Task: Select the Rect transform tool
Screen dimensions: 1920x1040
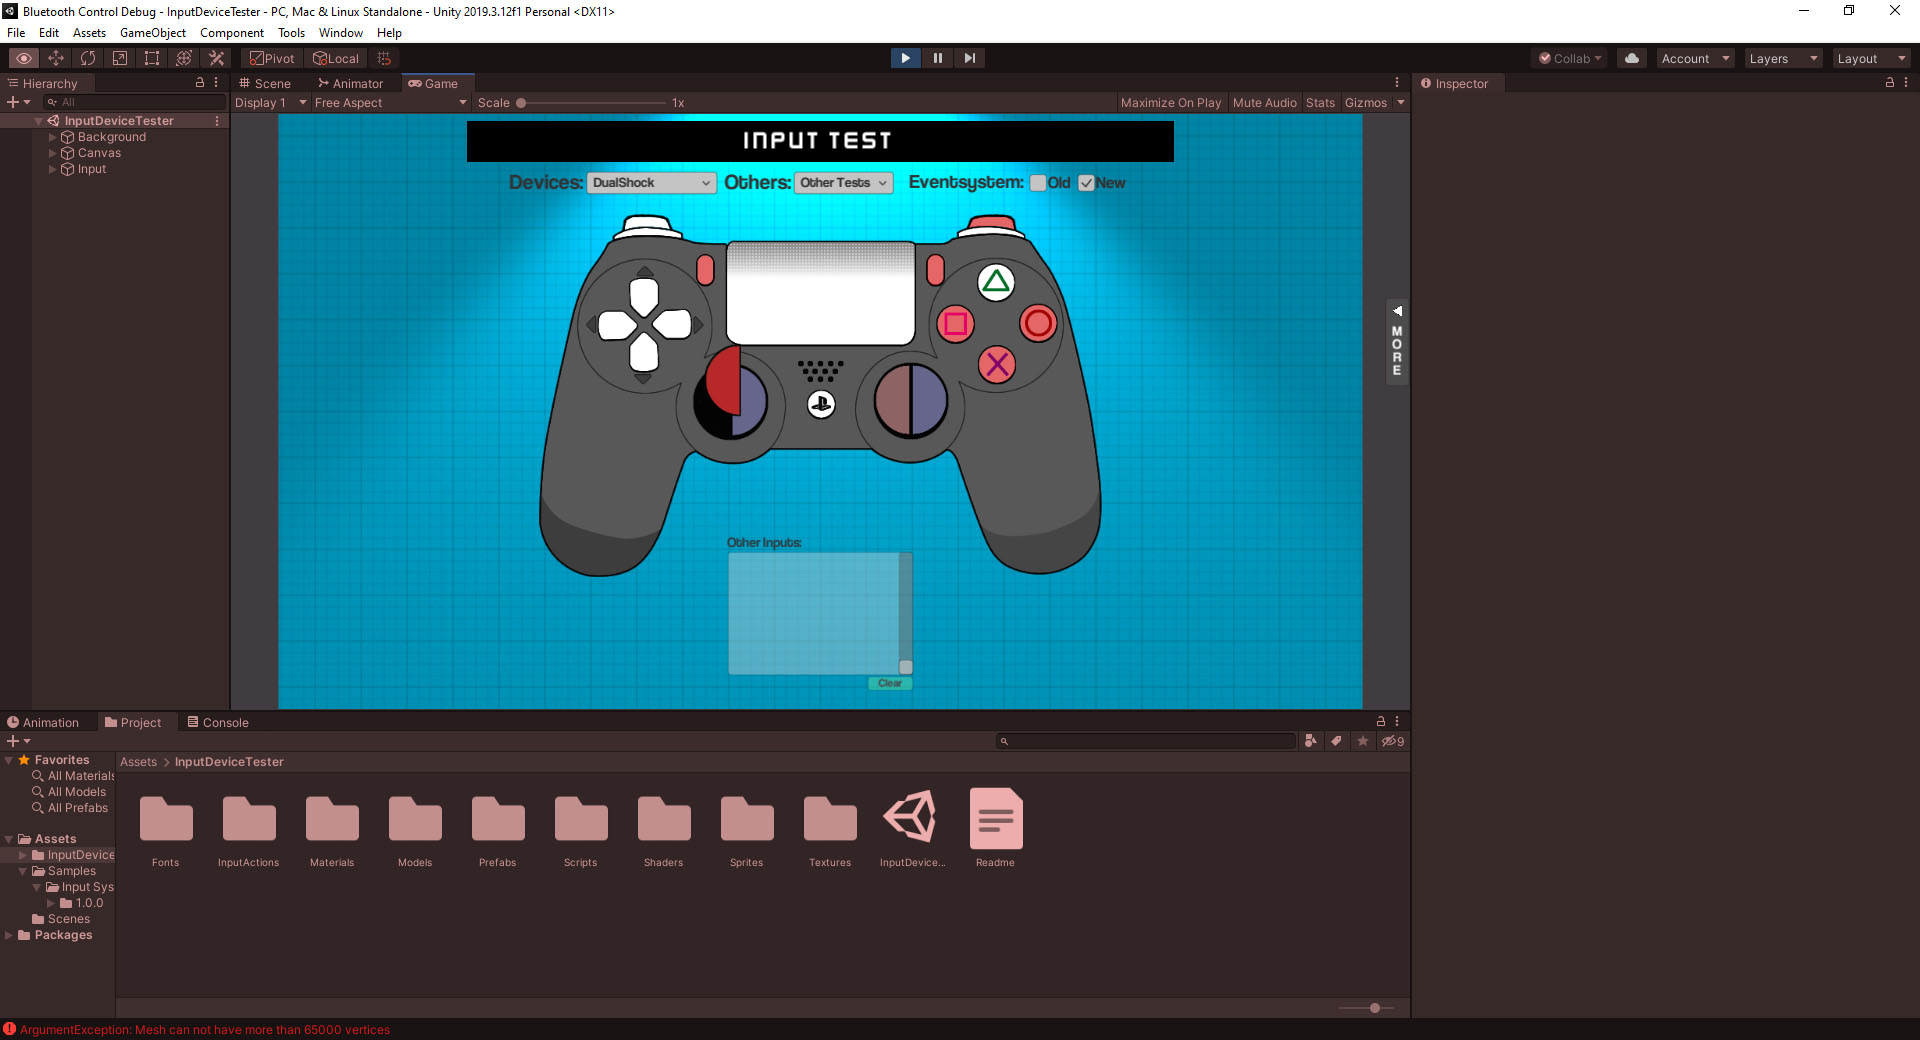Action: (152, 58)
